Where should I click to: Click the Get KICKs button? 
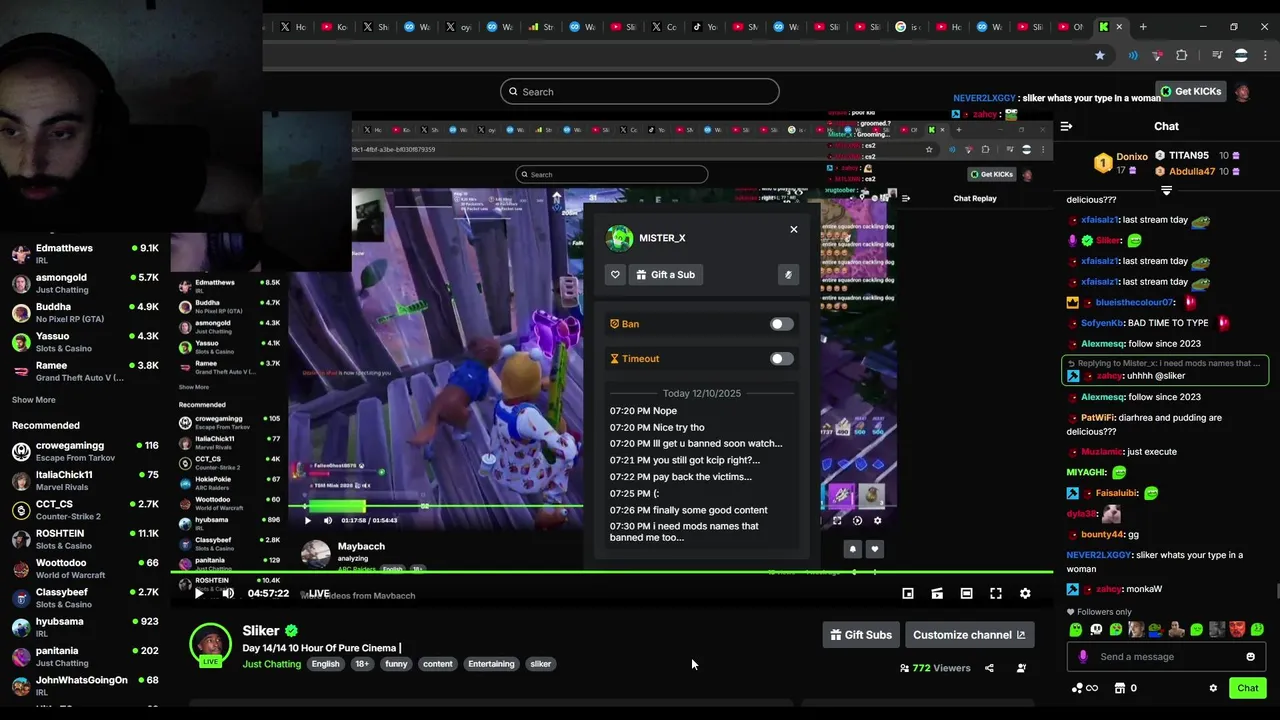tap(1190, 92)
